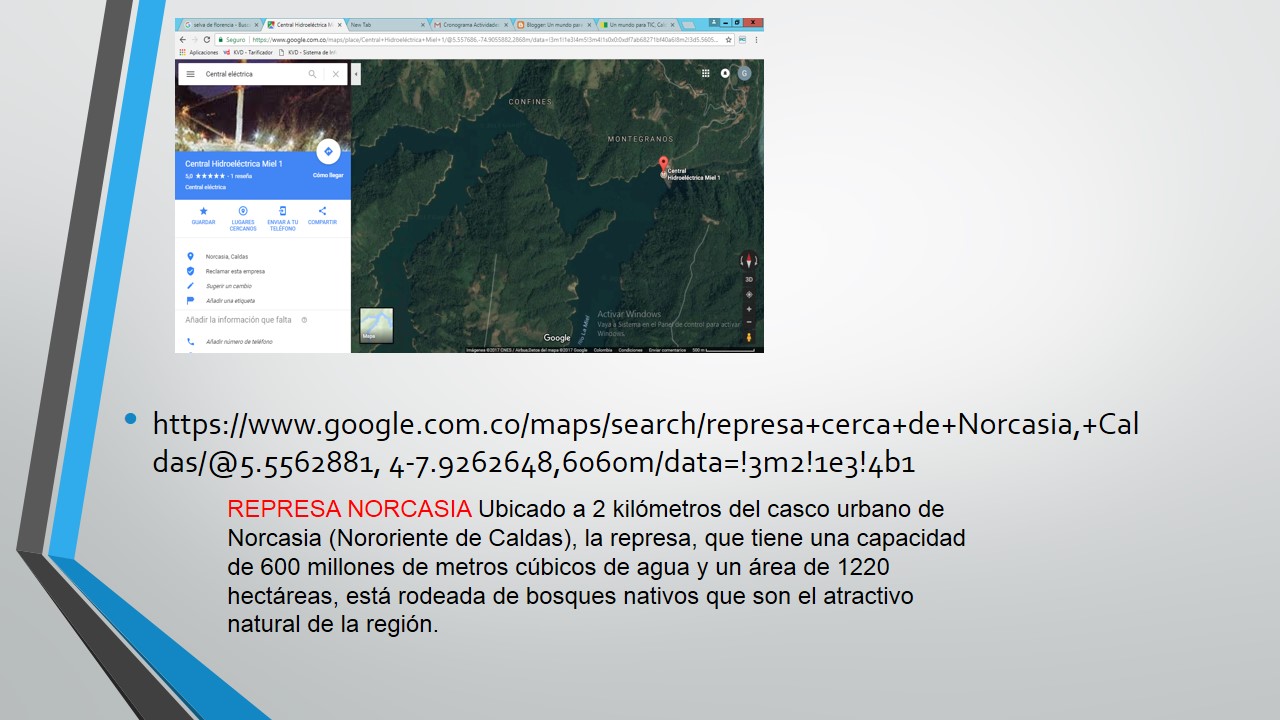The image size is (1280, 720).
Task: Zoom out with the map minus button
Action: 749,322
